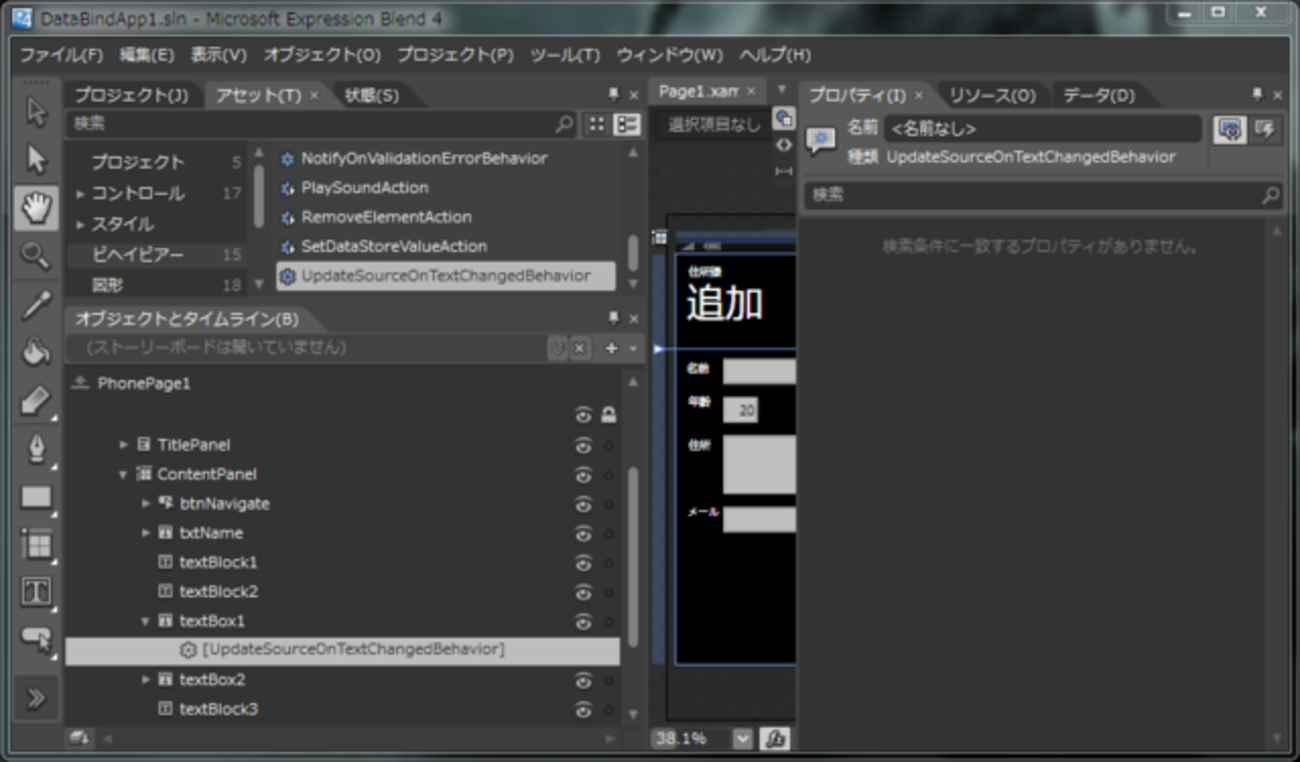Viewport: 1300px width, 762px height.
Task: Select the Gradient/brush transform tool
Action: [36, 401]
